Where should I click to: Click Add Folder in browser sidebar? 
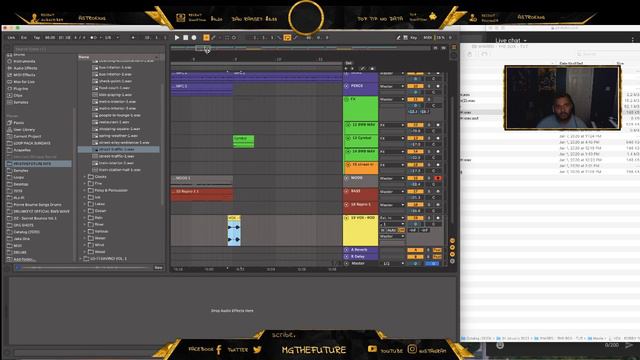click(x=24, y=259)
